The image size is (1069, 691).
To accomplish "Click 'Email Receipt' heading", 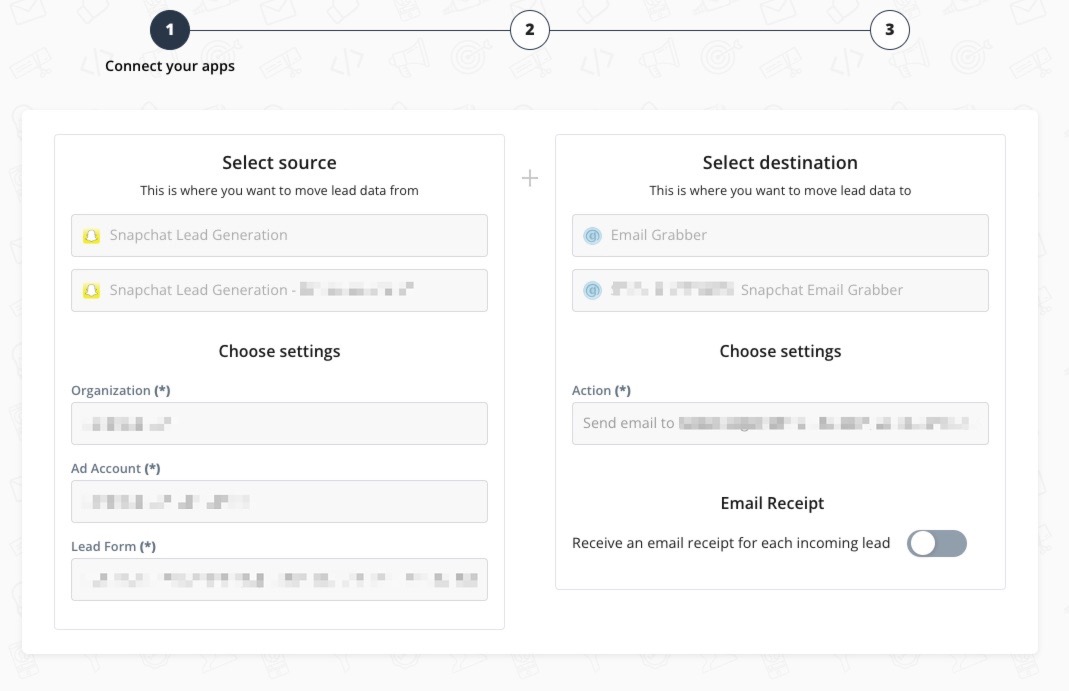I will [772, 504].
